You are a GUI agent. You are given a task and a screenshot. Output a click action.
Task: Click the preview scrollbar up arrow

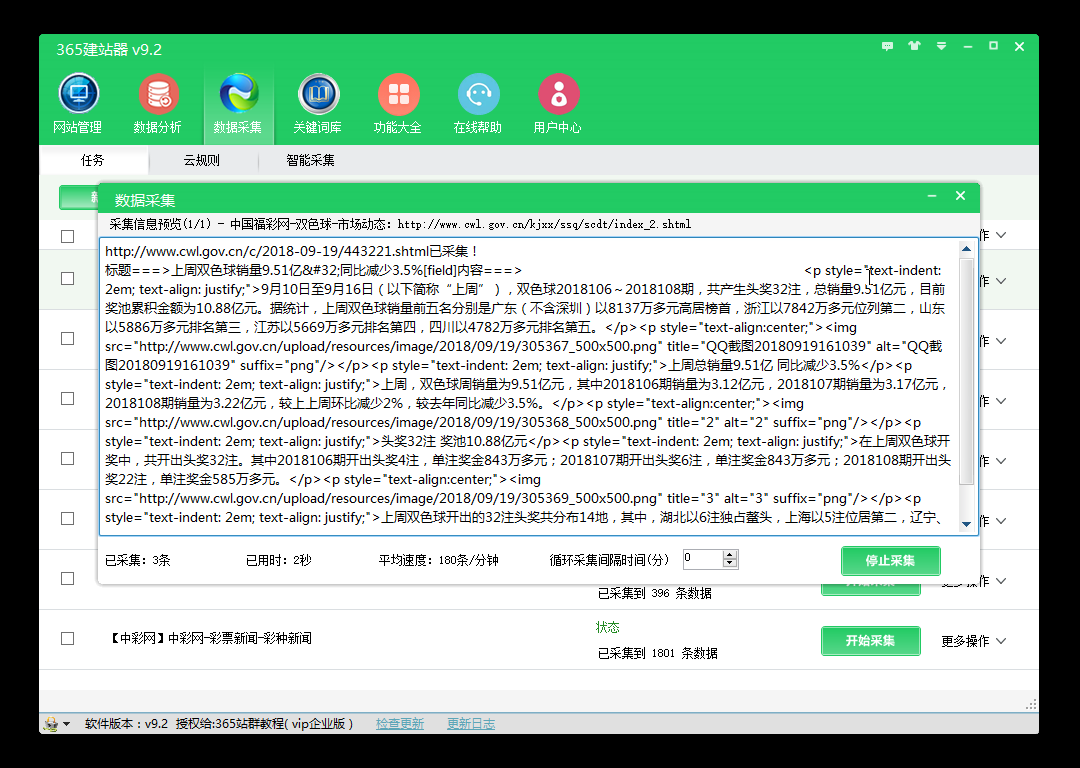966,249
